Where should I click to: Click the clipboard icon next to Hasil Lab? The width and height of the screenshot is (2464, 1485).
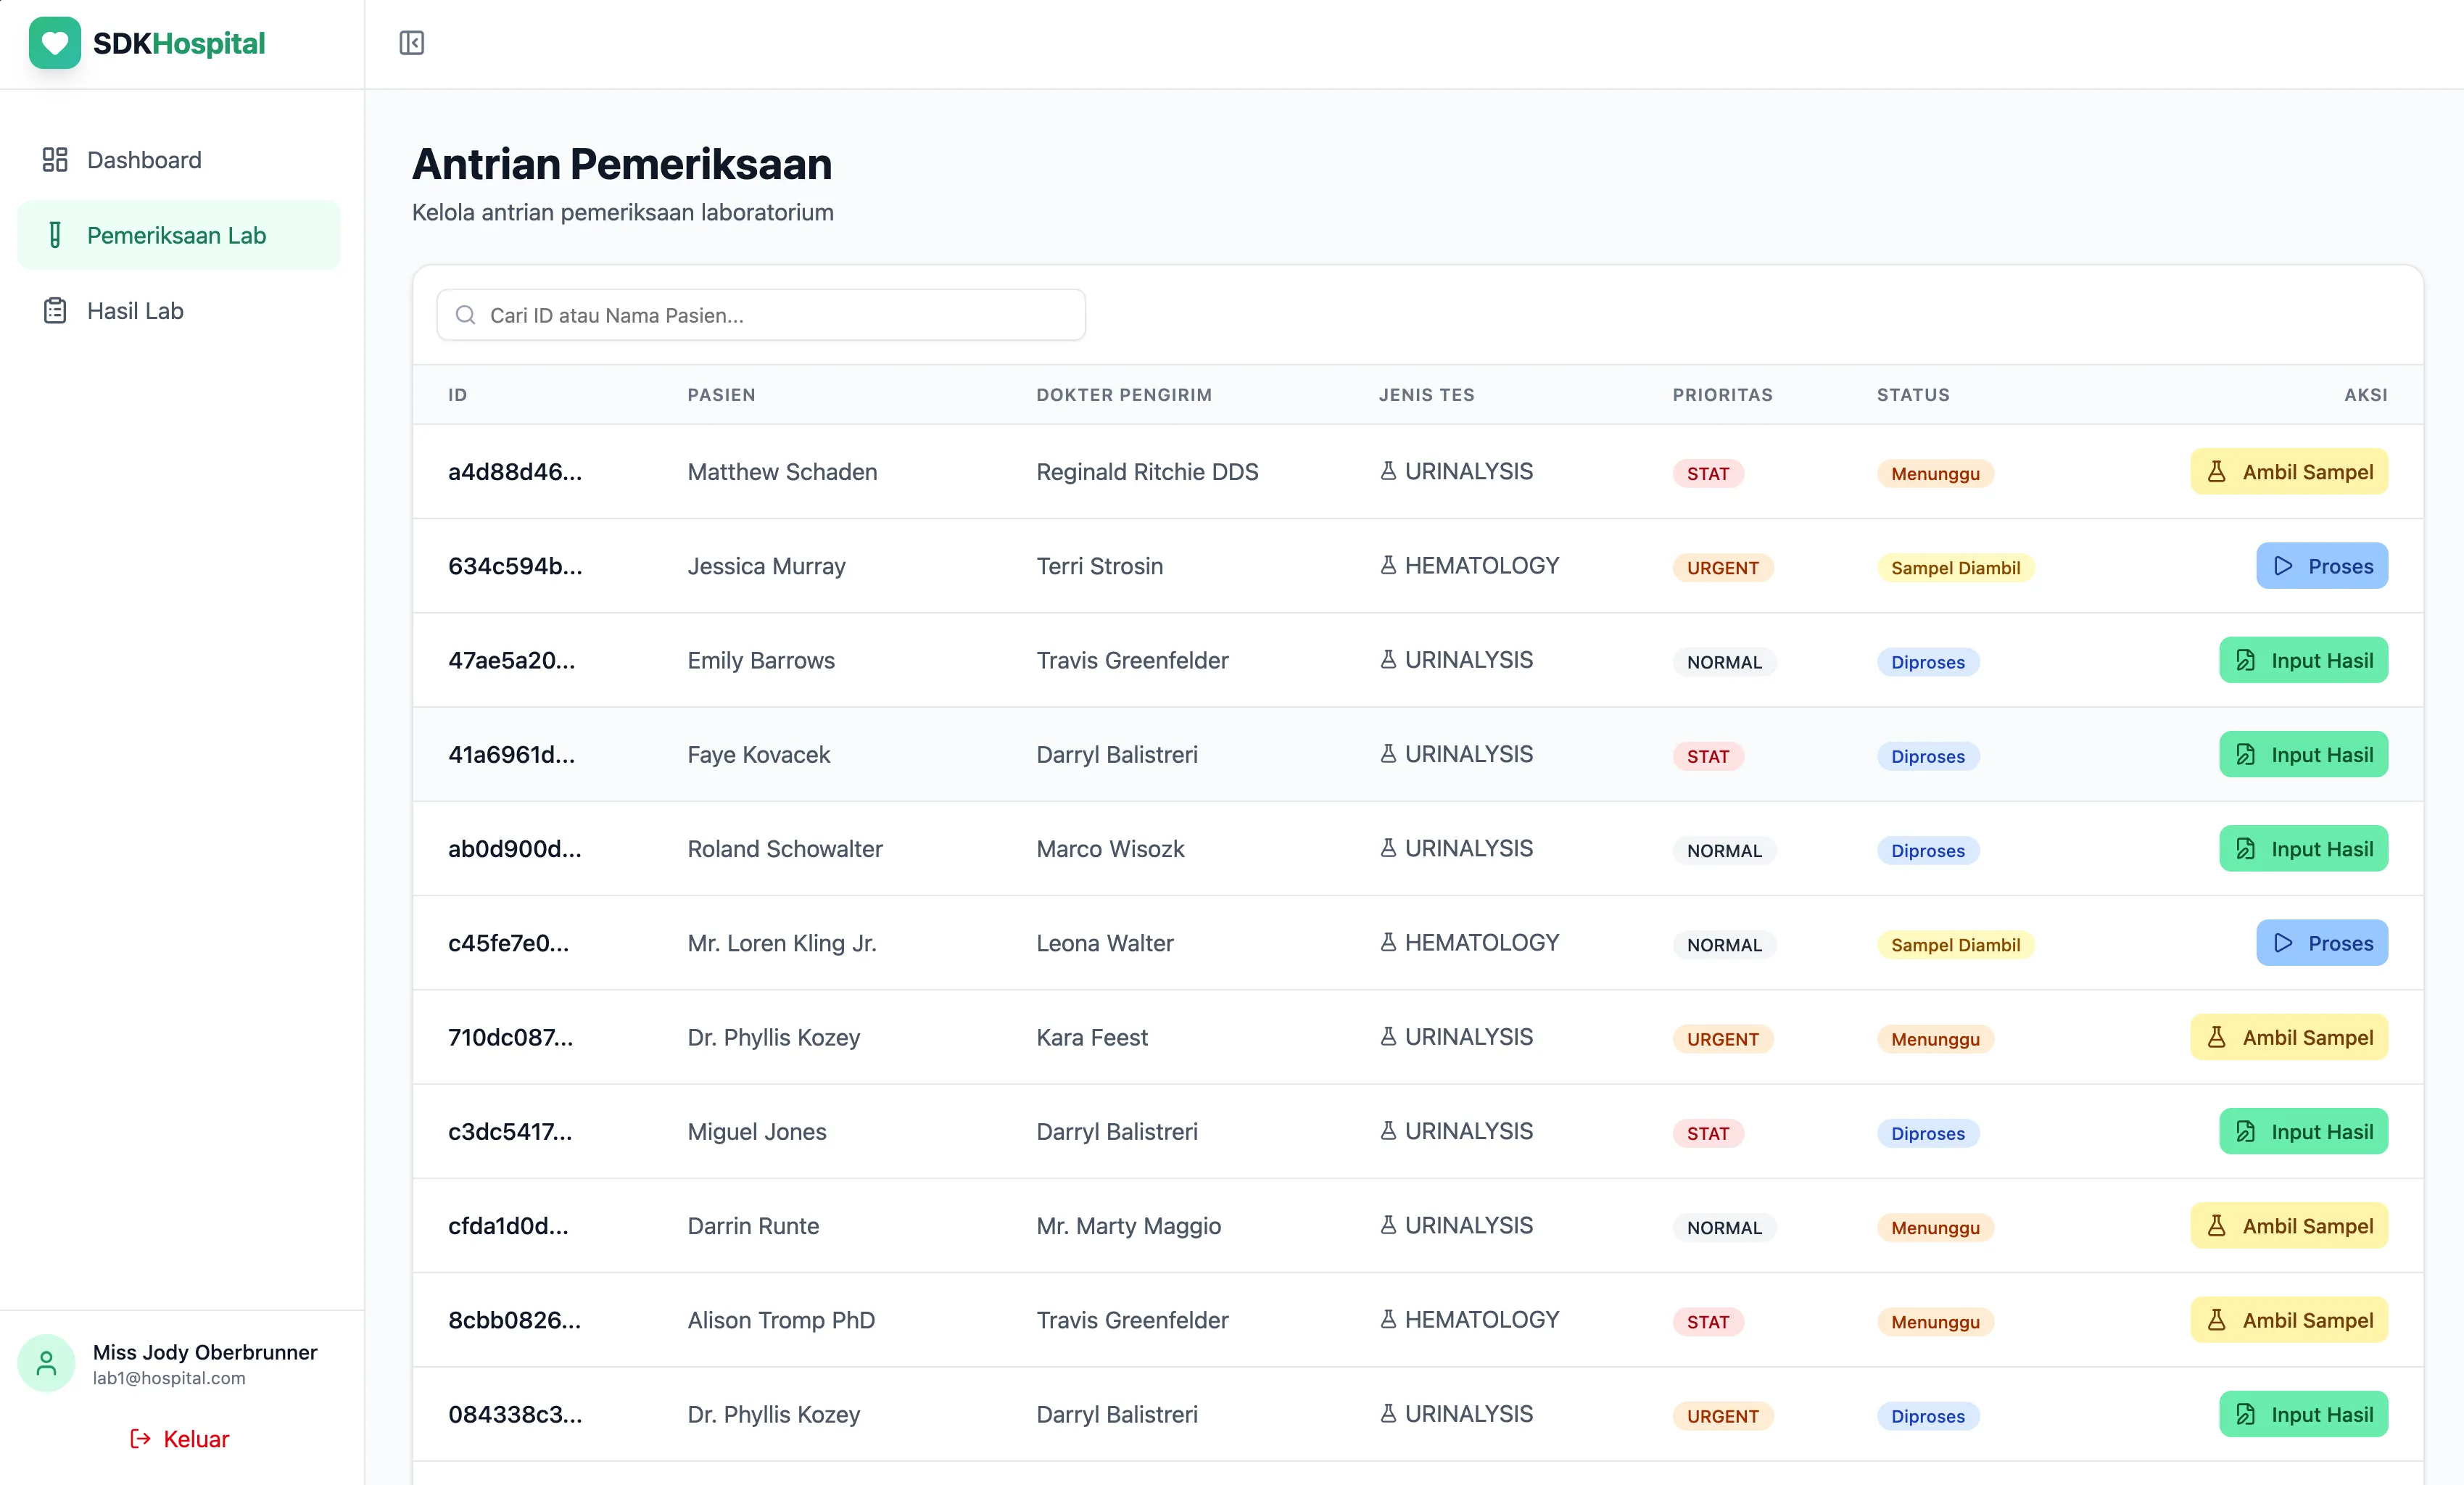[54, 310]
